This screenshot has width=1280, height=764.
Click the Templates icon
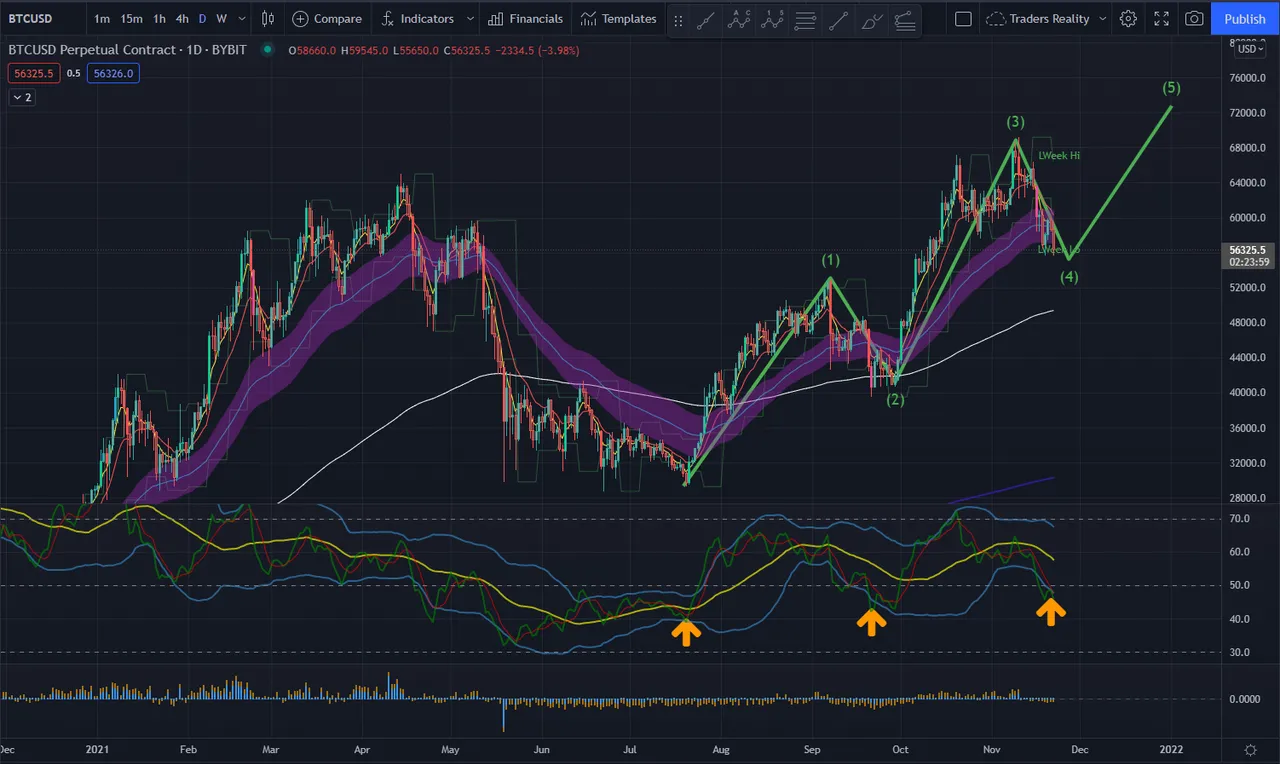pos(588,18)
